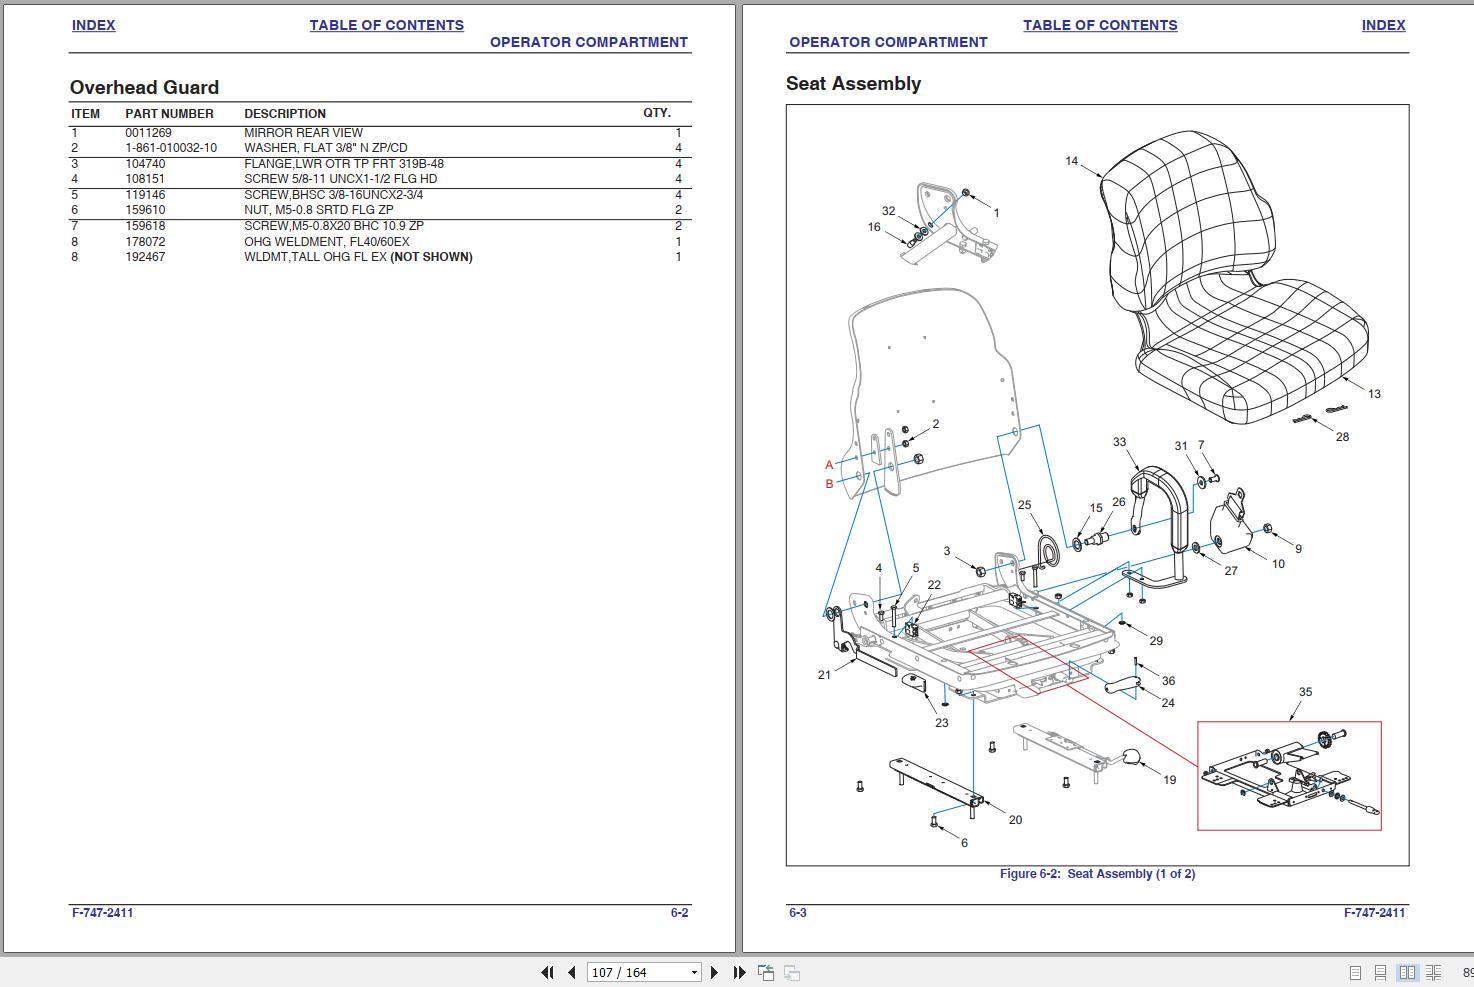Click description SCREW,BHSC 3/8-16UNCX2-3/4

(333, 195)
